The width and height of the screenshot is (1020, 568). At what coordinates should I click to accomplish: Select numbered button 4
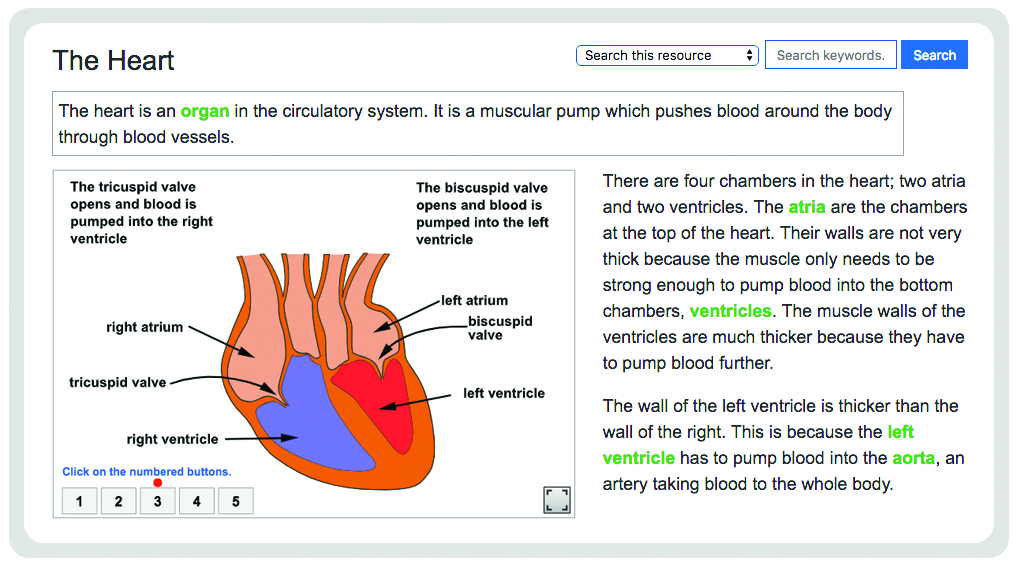pyautogui.click(x=196, y=501)
